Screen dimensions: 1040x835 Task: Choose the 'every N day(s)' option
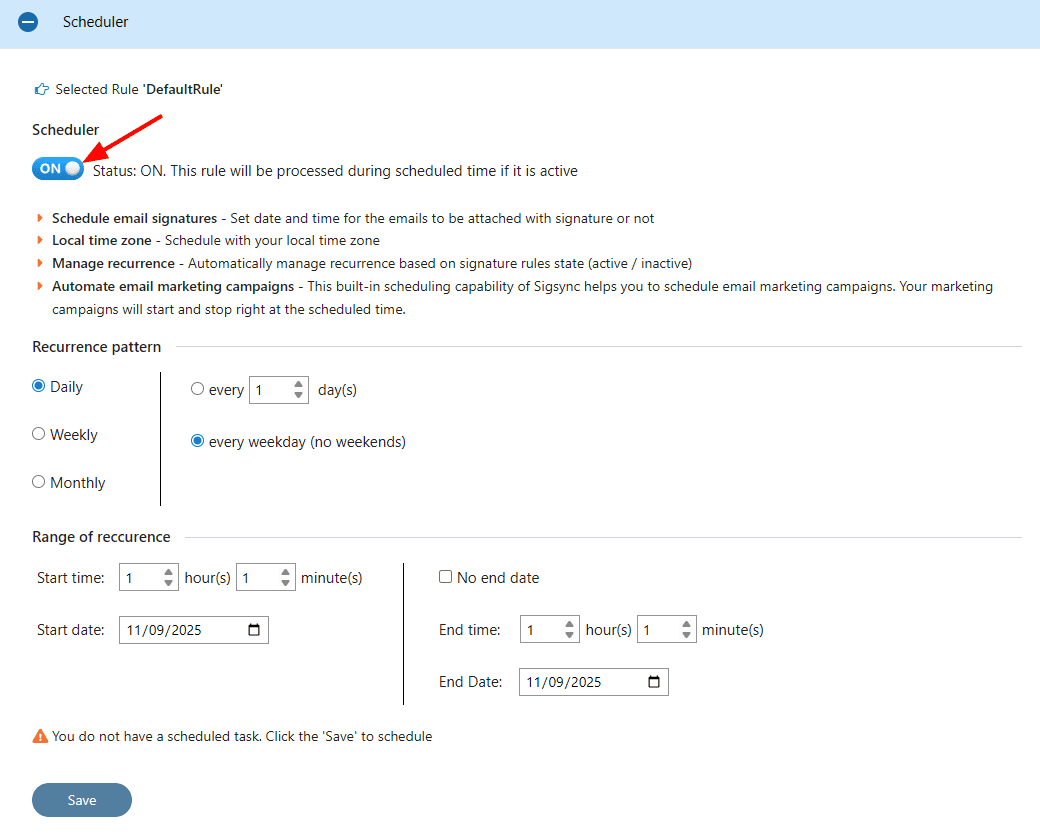tap(197, 390)
